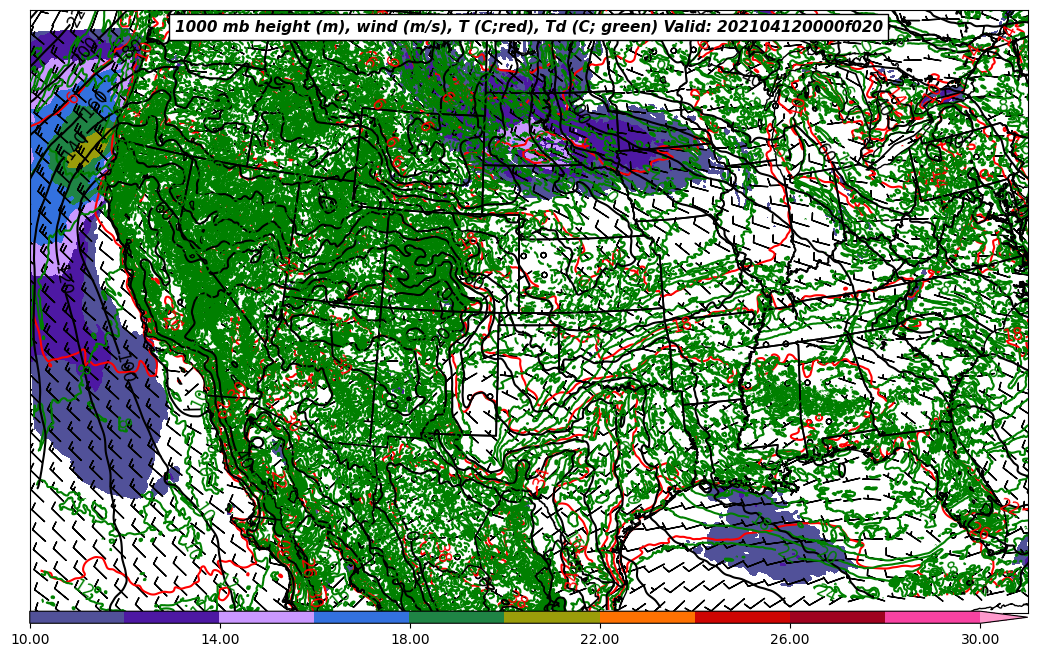1037x657 pixels.
Task: Select the dark crimson 26–28 colorbar segment
Action: (x=837, y=618)
